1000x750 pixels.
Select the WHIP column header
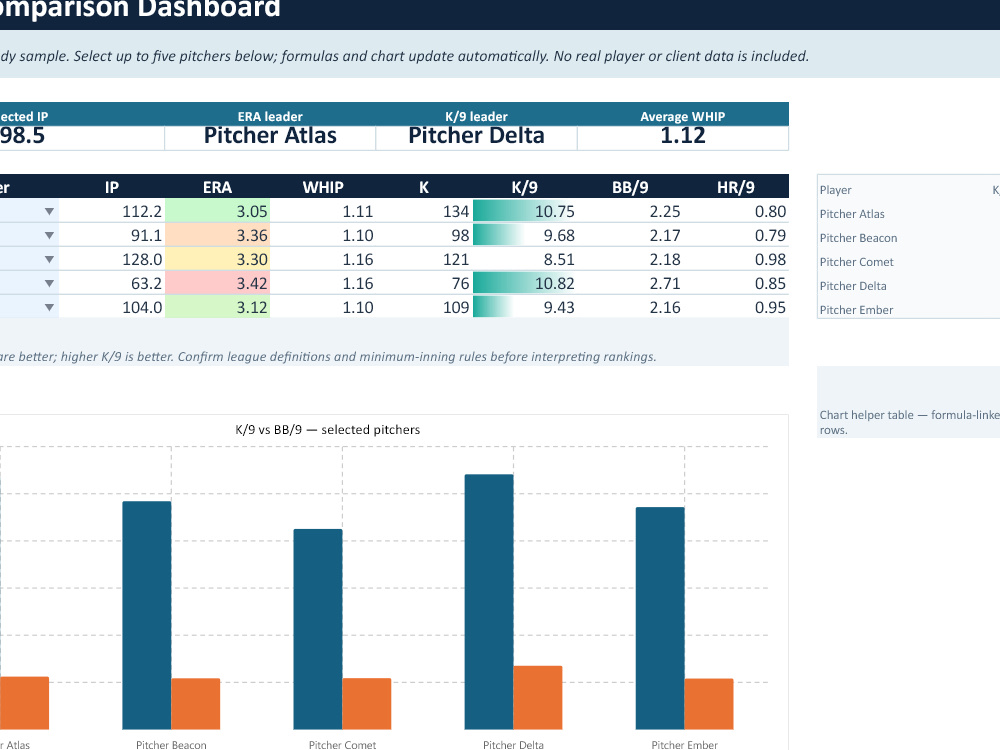pyautogui.click(x=323, y=187)
